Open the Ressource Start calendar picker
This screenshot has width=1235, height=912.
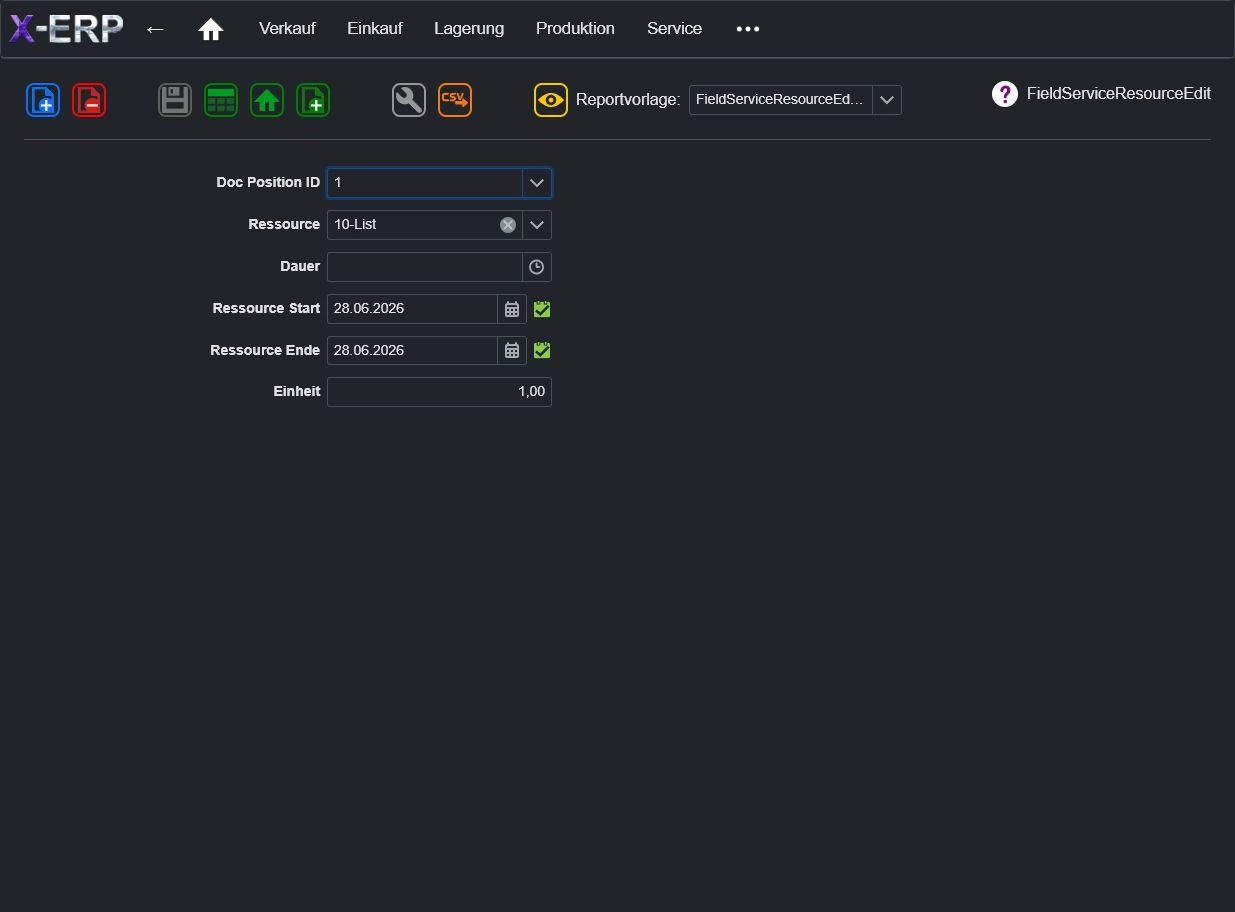(x=512, y=309)
